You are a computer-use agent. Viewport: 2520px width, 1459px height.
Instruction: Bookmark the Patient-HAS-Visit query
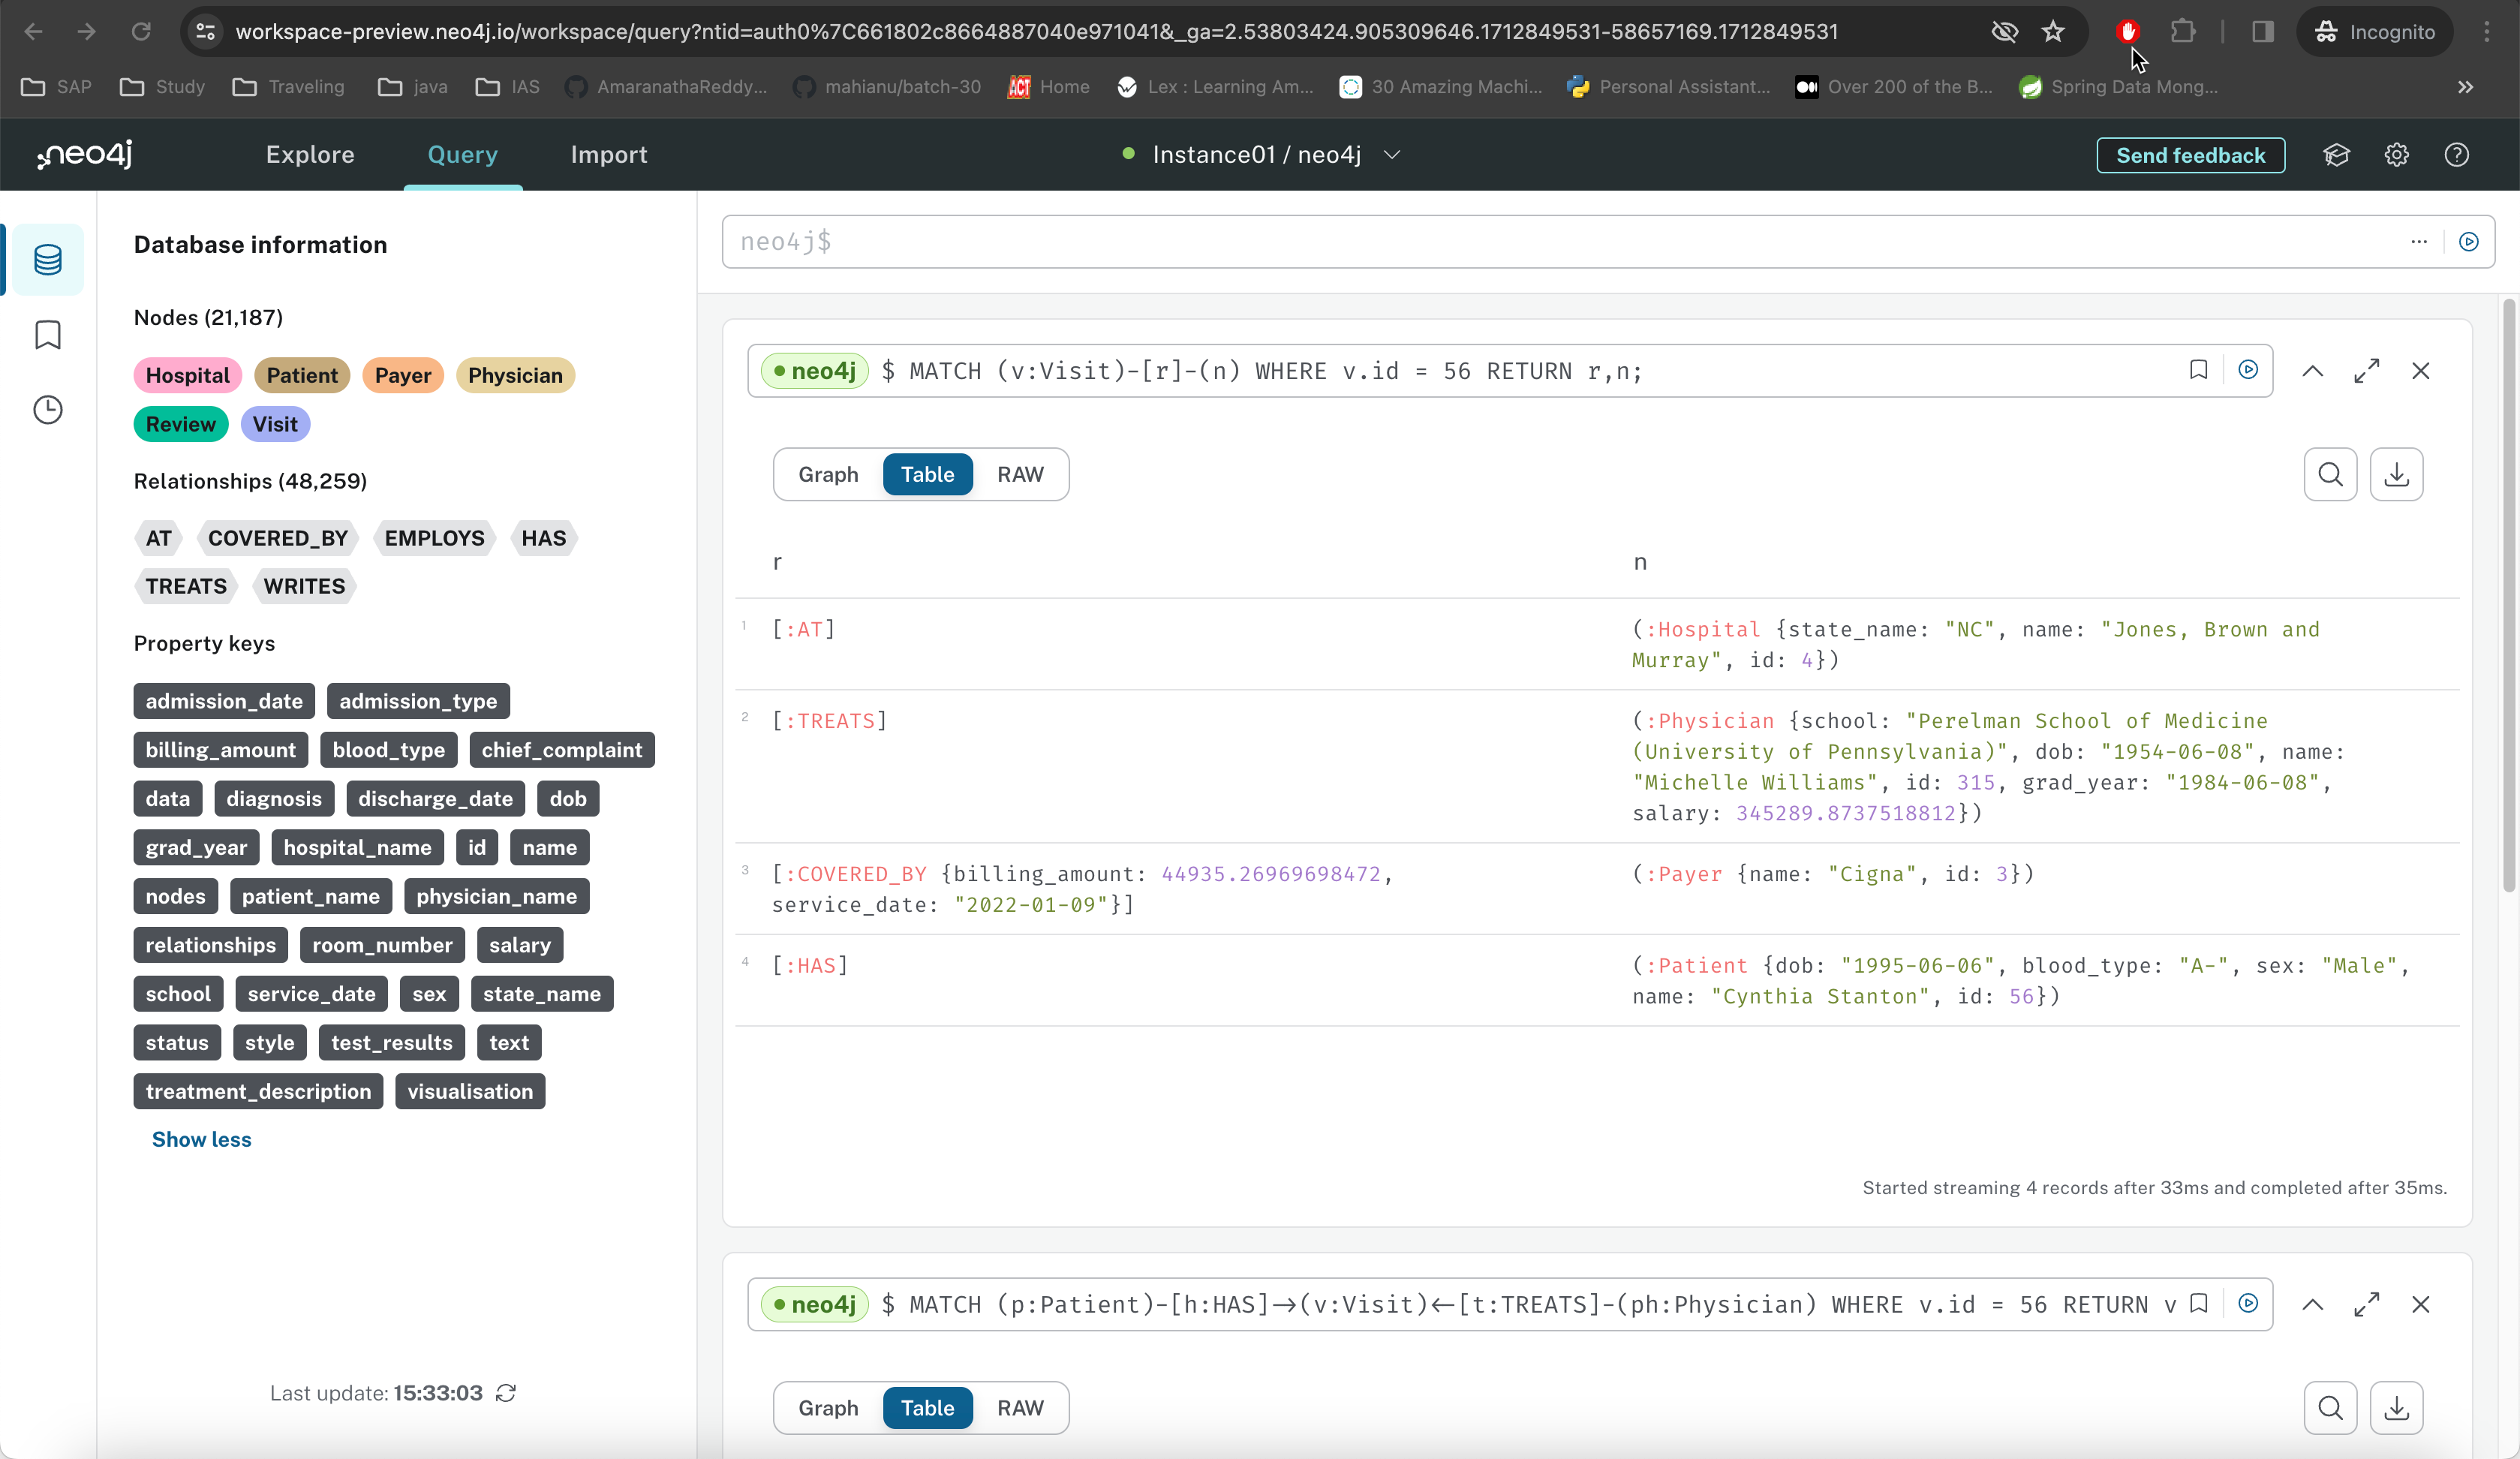pyautogui.click(x=2198, y=1304)
